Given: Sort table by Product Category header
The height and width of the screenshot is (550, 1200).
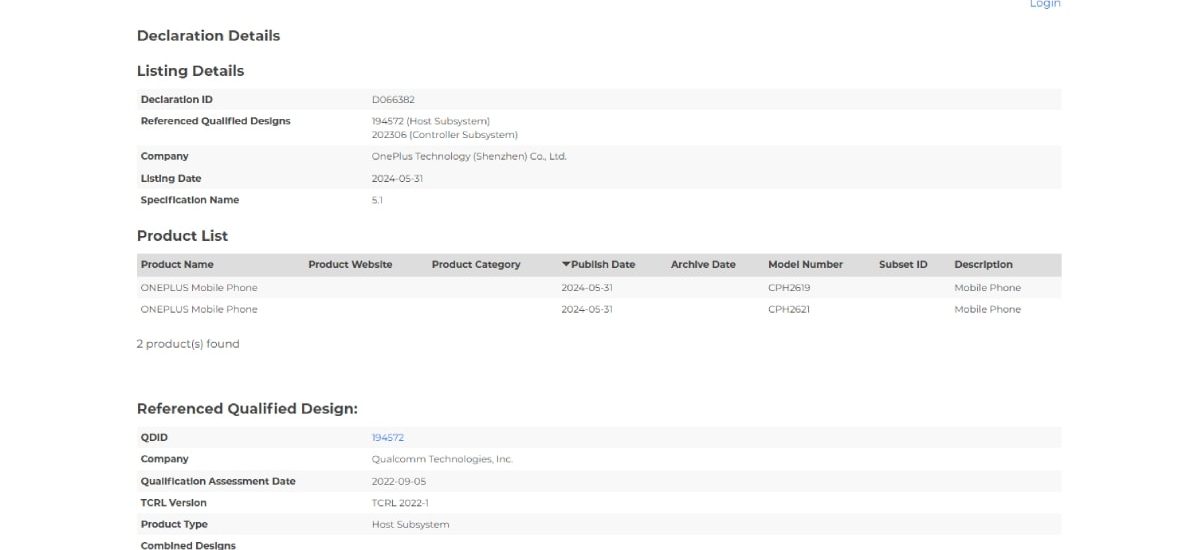Looking at the screenshot, I should [x=476, y=265].
